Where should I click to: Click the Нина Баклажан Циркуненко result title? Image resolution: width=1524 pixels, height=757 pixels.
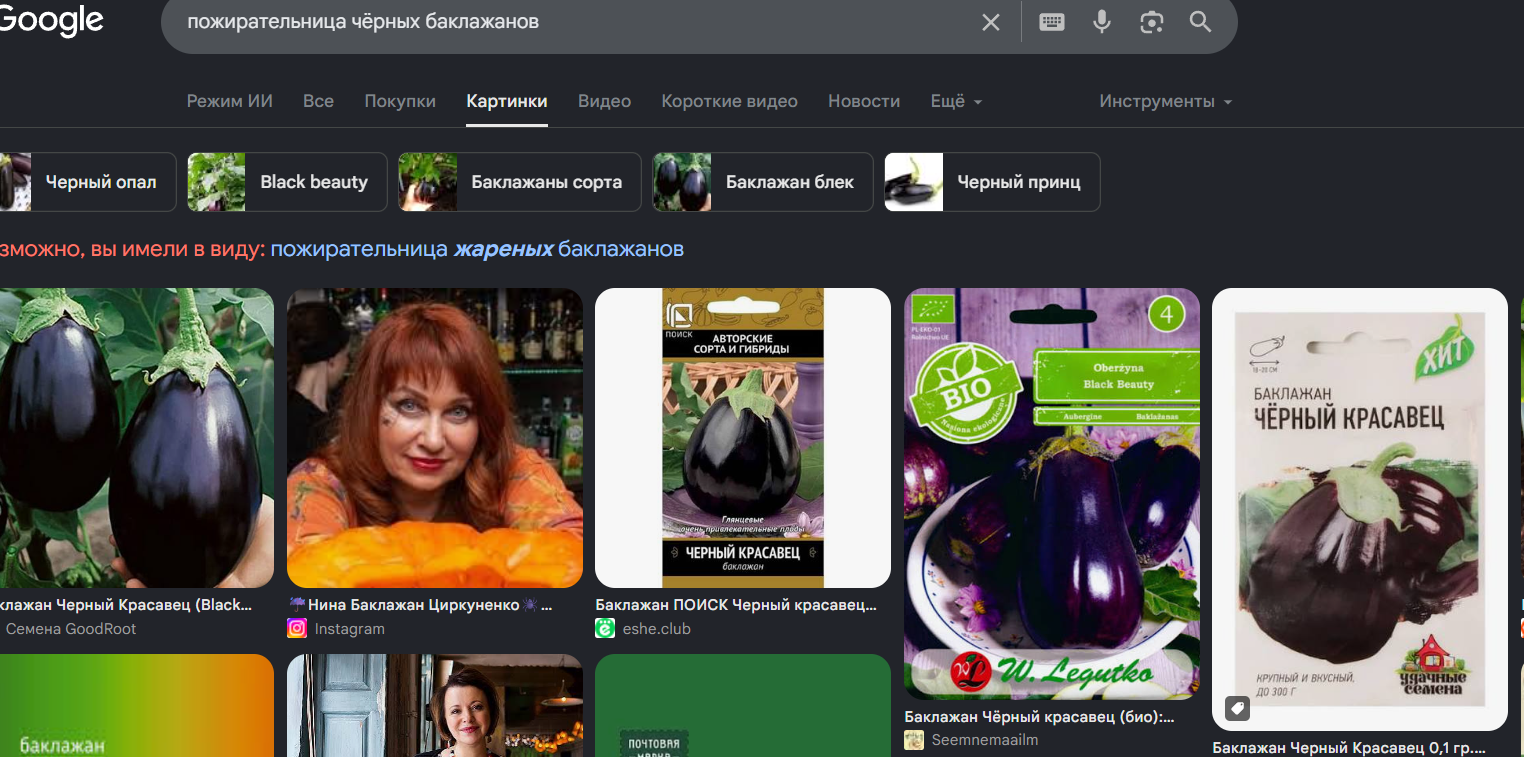[420, 605]
